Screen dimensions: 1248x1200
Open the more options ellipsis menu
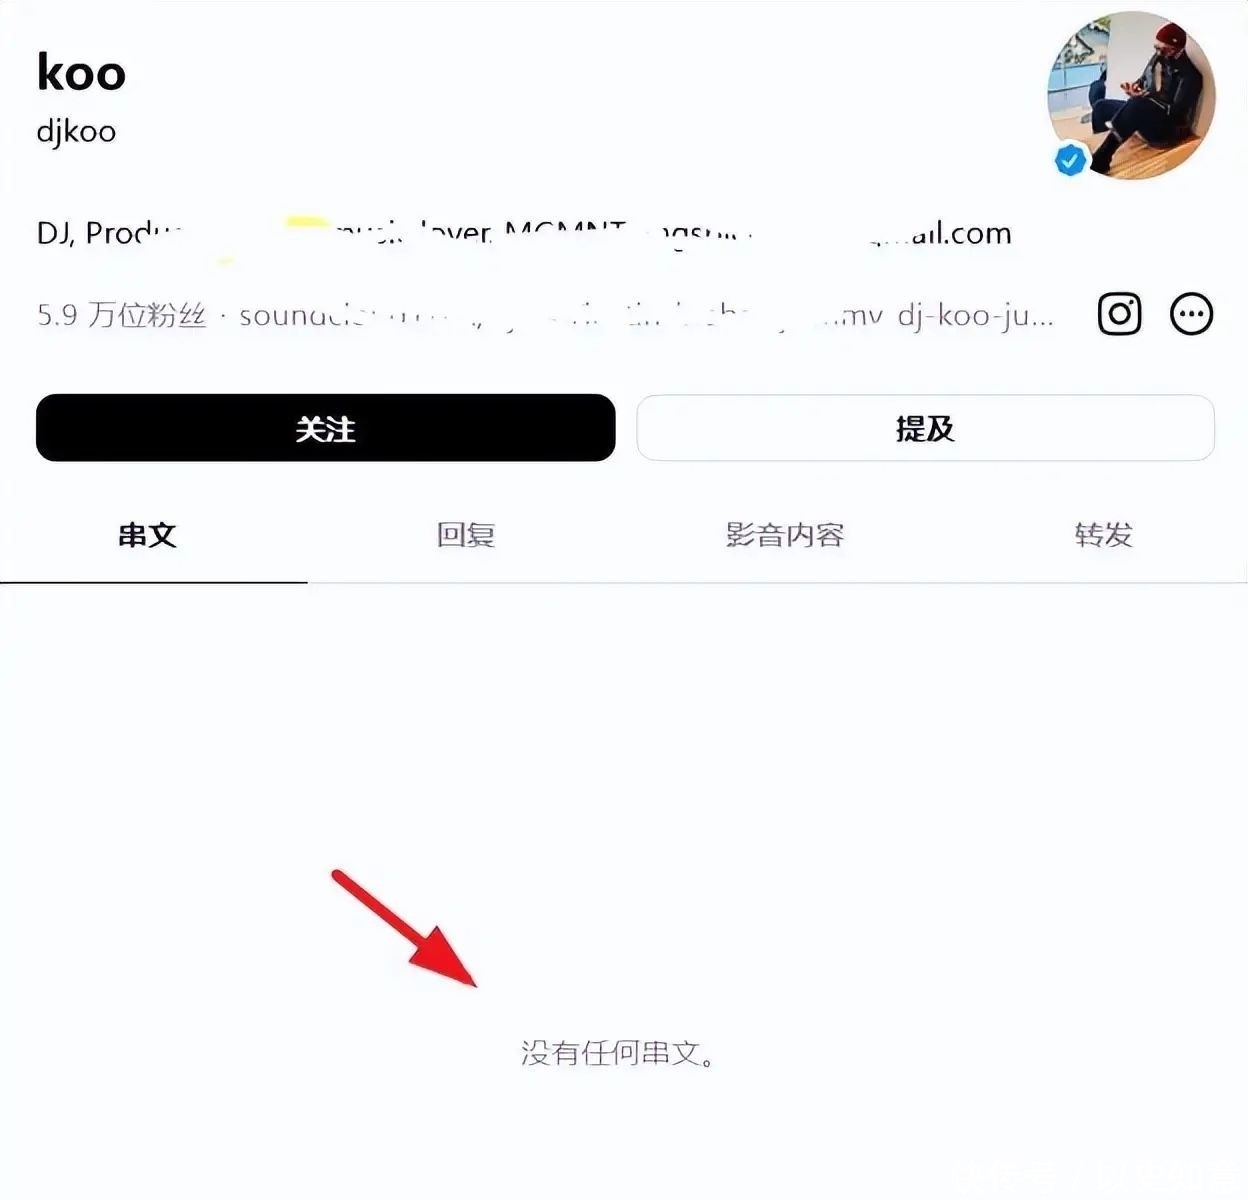point(1191,314)
